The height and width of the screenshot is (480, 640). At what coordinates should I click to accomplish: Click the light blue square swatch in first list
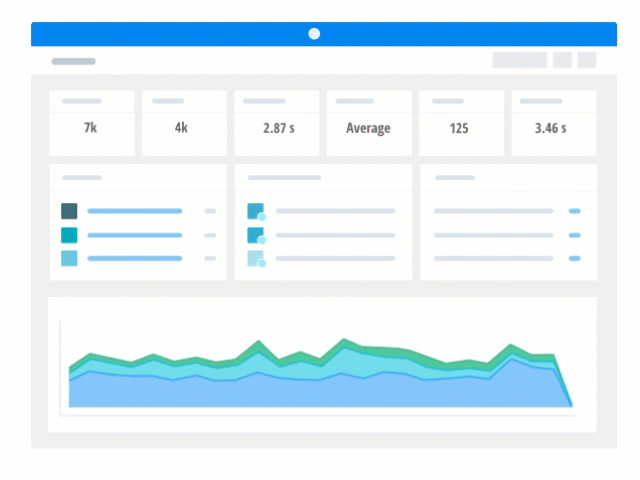69,258
